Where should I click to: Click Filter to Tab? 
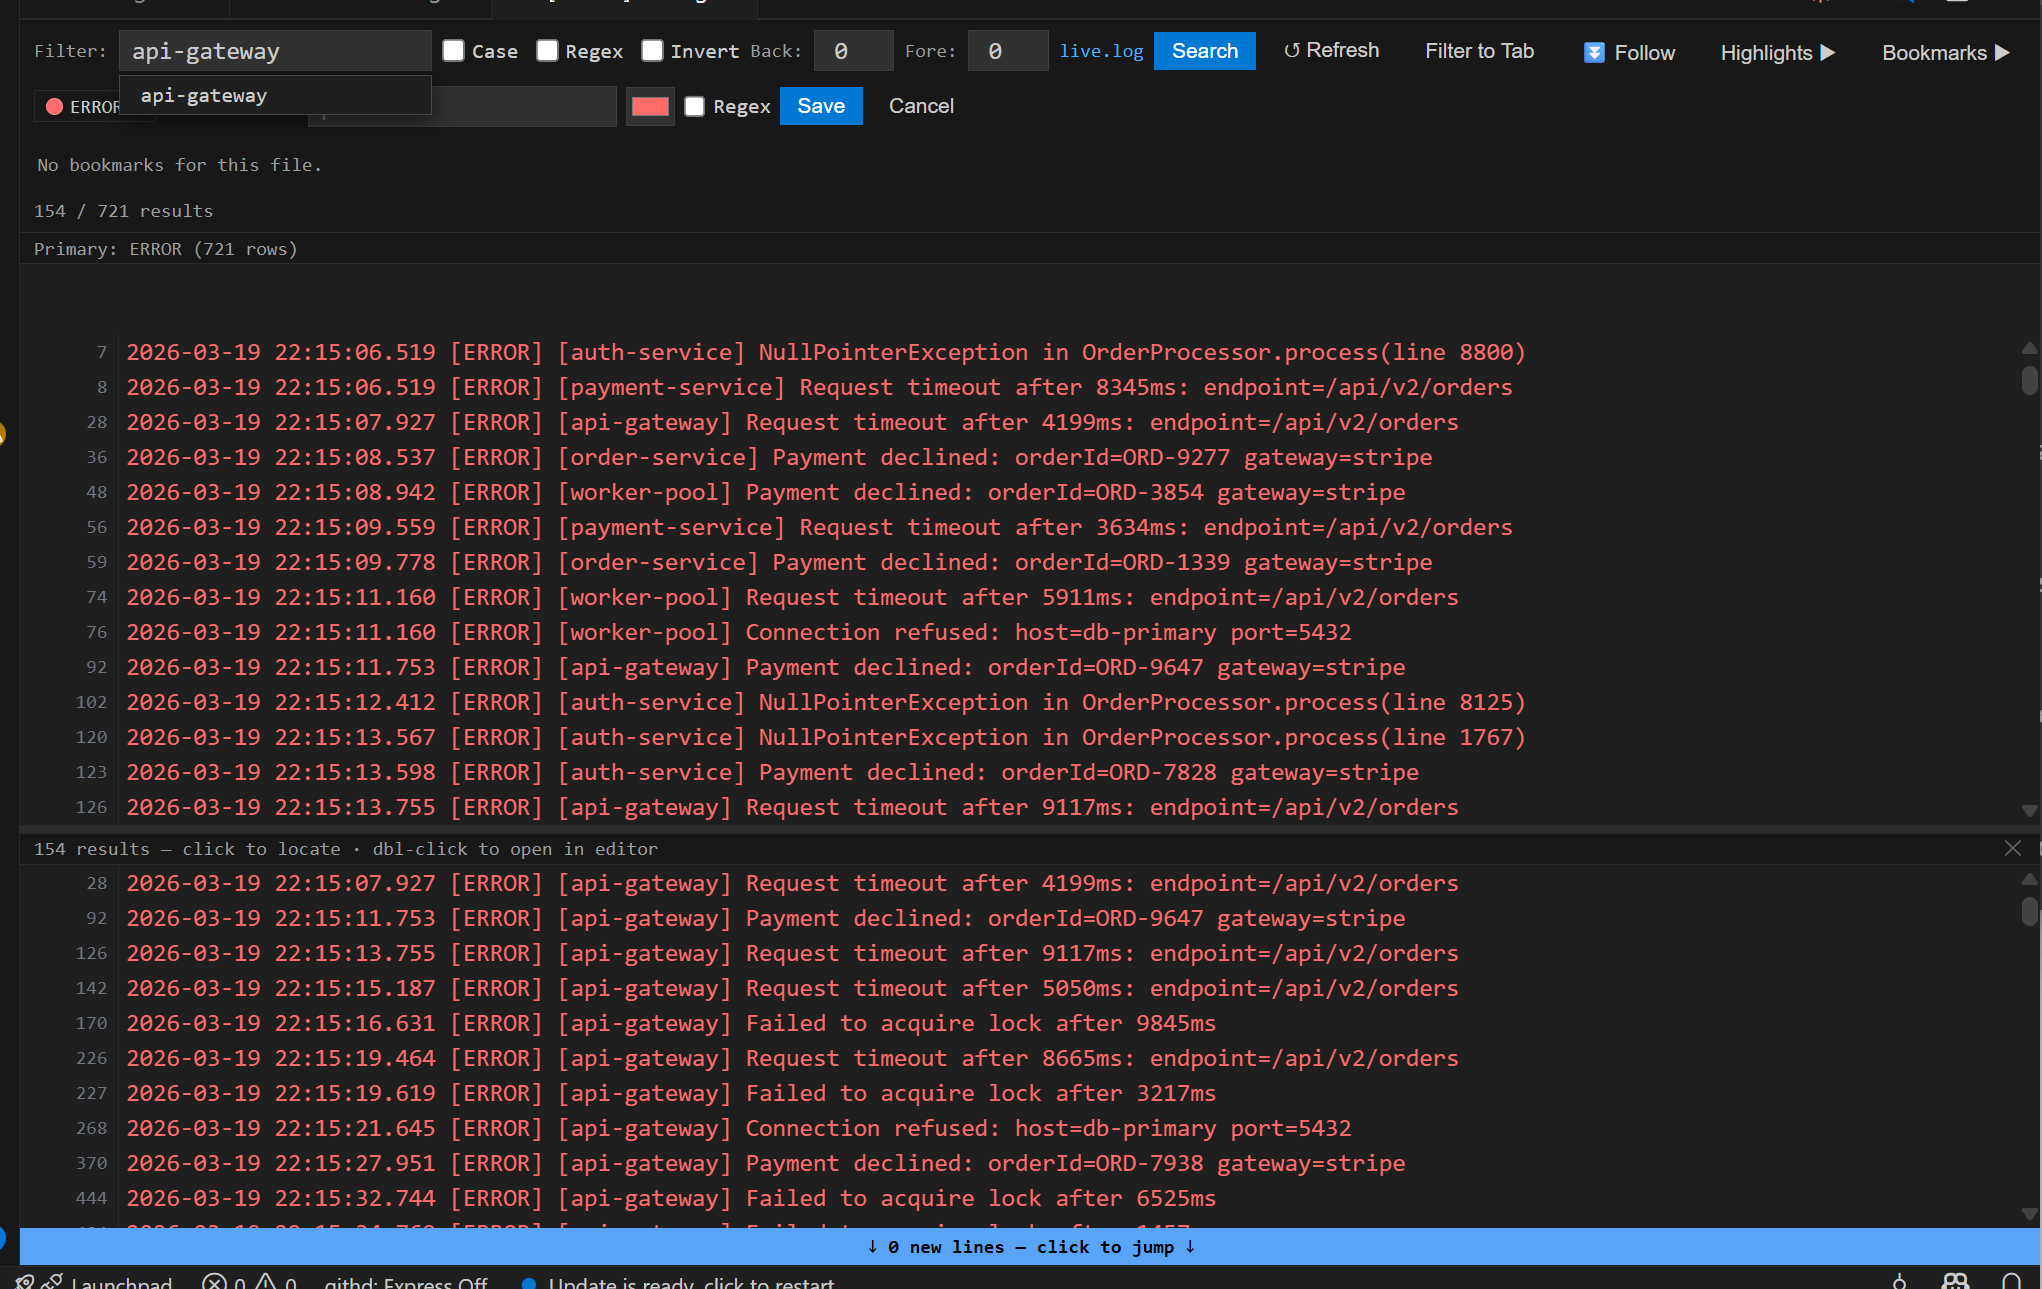1479,51
